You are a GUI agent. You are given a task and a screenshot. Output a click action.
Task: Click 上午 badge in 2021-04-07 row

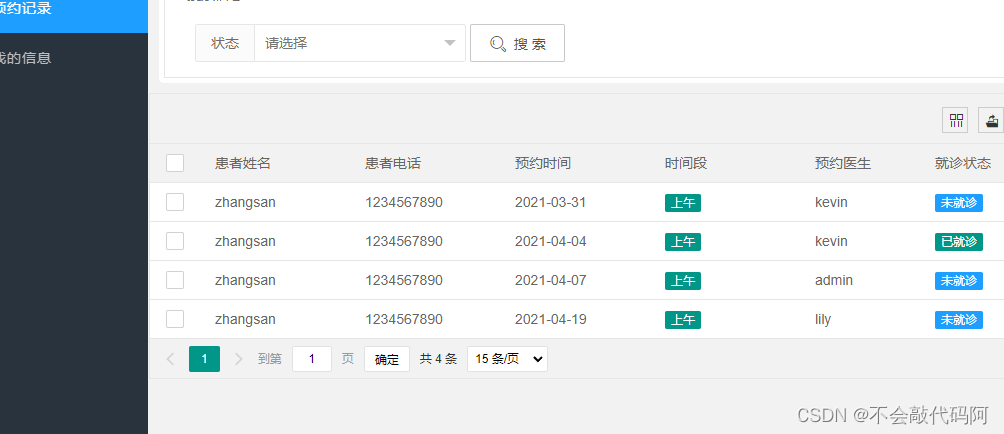coord(683,281)
